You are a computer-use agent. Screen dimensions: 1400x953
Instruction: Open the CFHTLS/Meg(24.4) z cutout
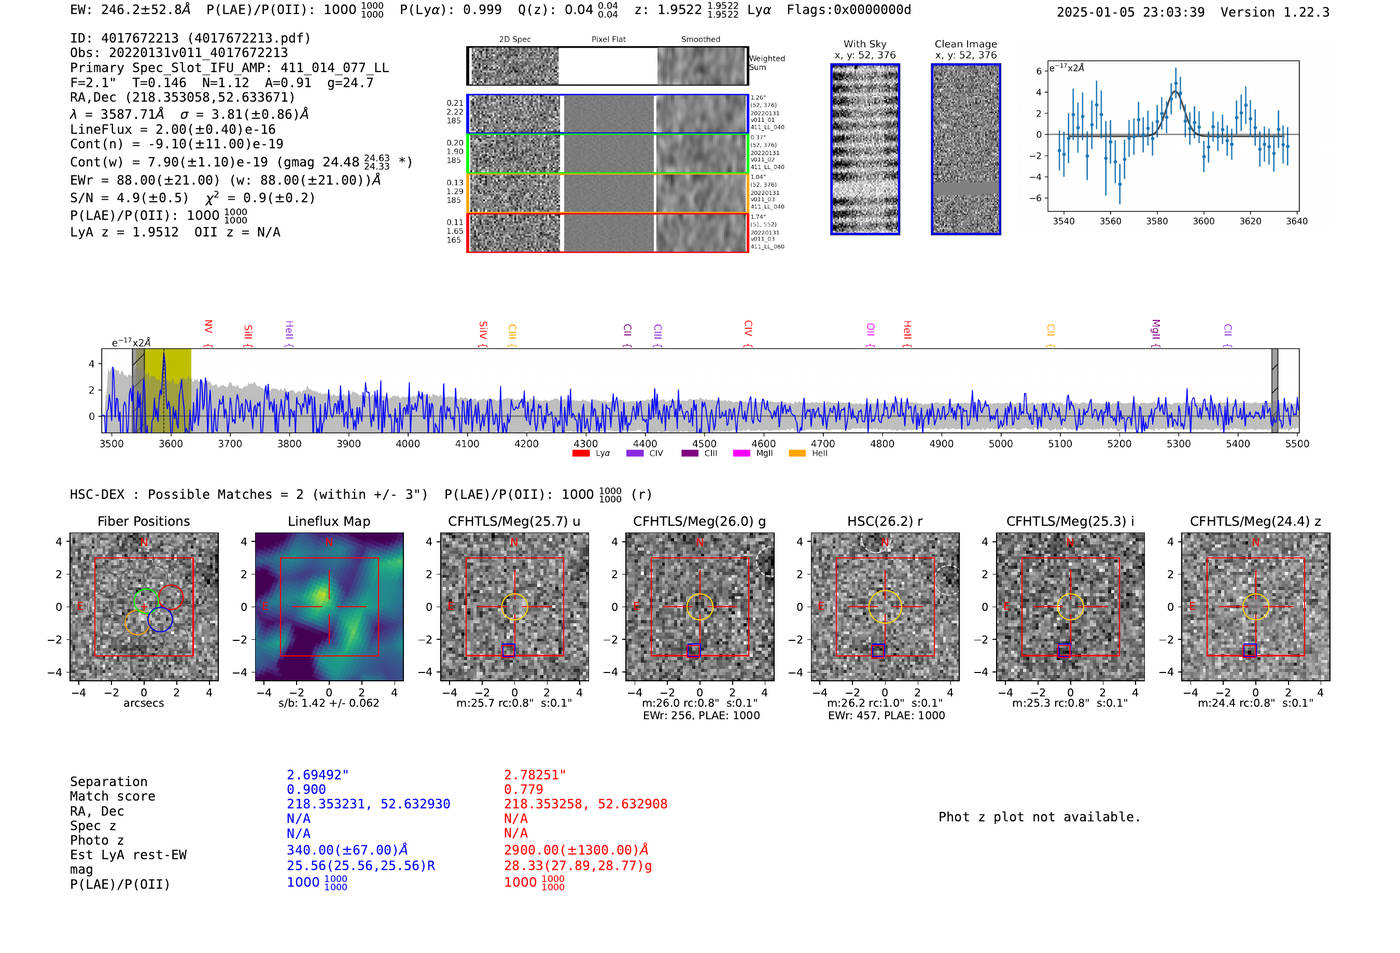pos(1256,607)
